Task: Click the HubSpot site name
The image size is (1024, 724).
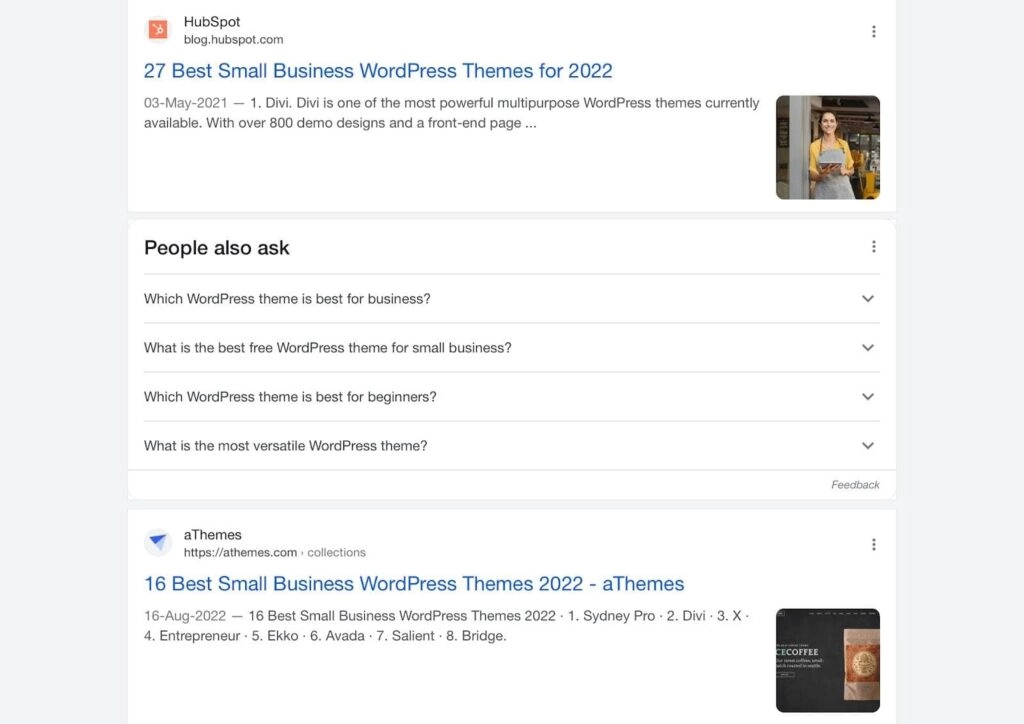Action: point(212,22)
